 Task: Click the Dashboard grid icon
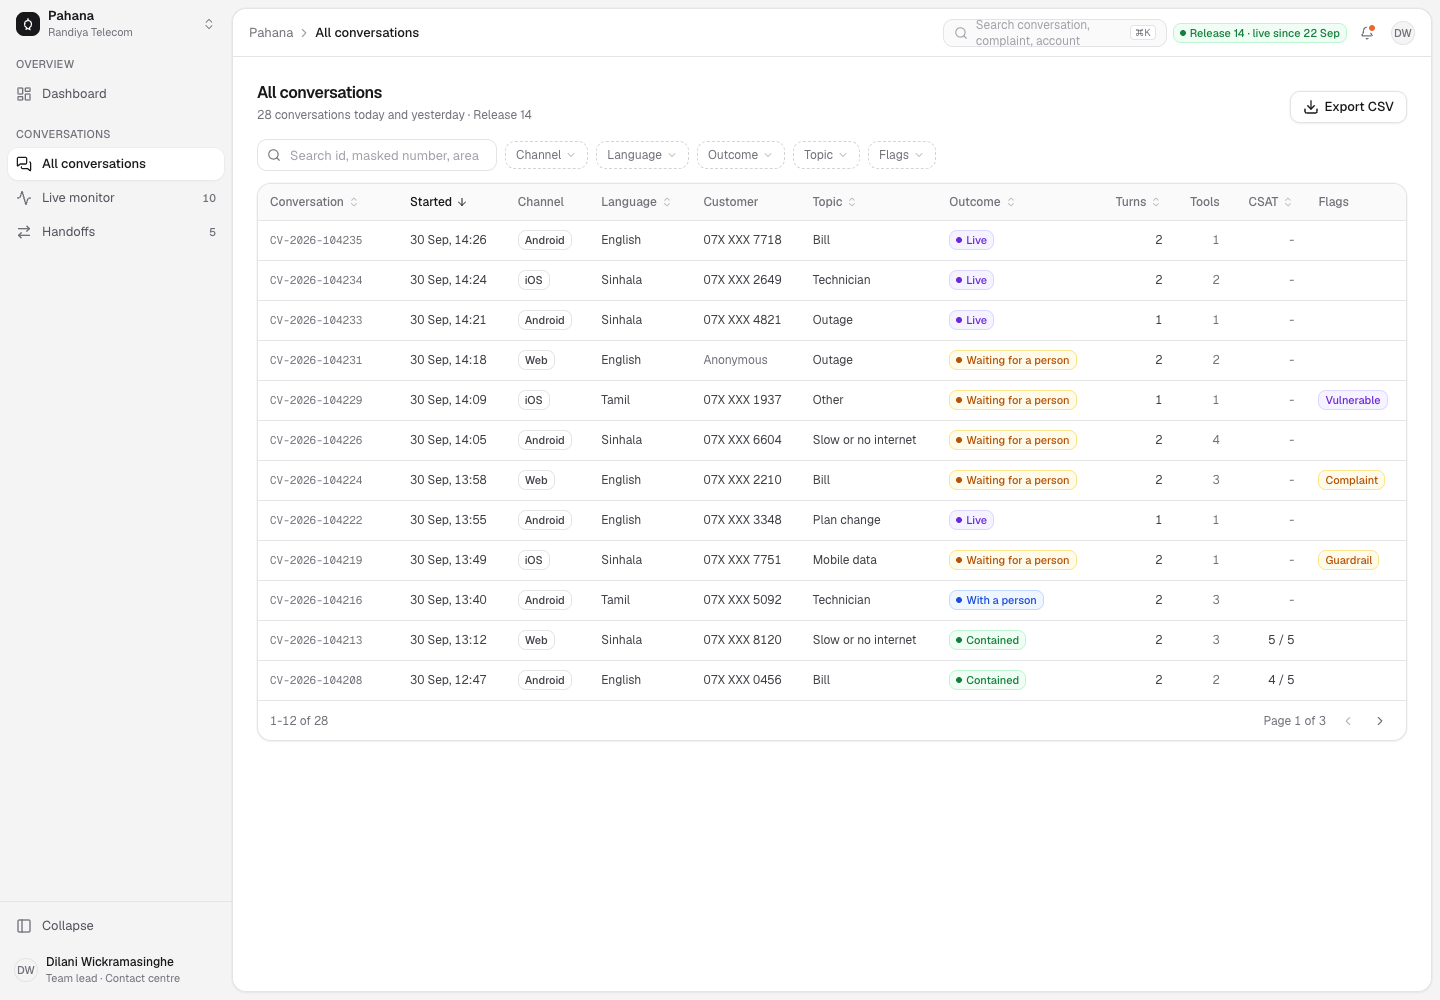click(24, 94)
